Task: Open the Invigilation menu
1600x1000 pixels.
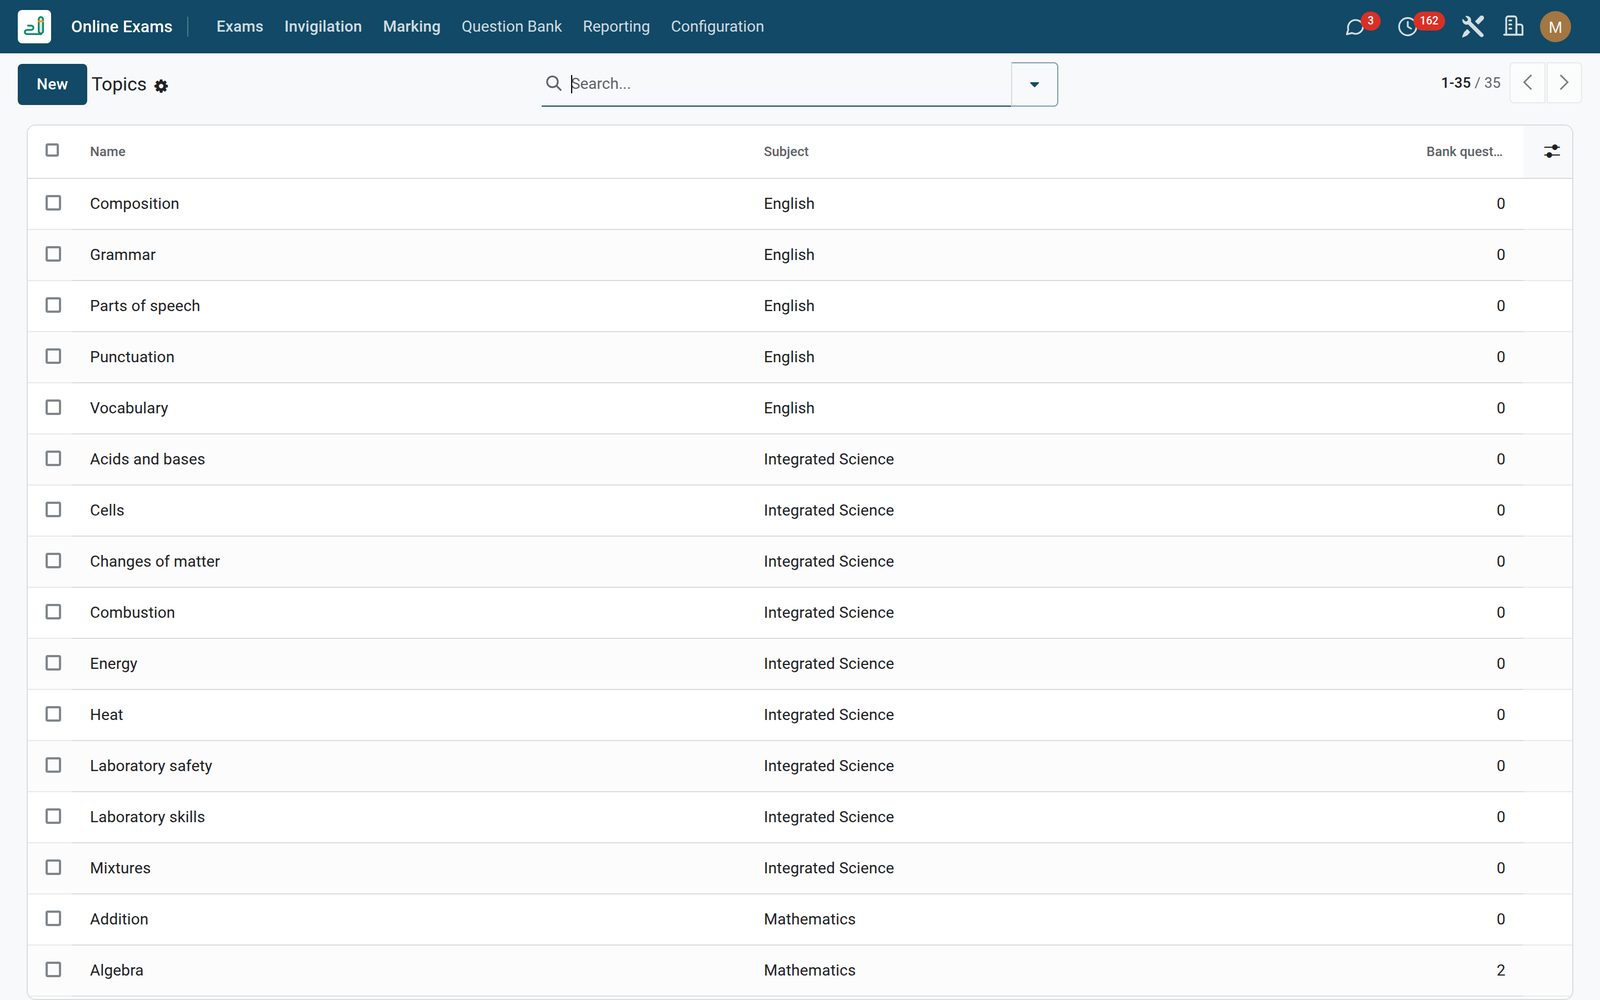Action: click(323, 27)
